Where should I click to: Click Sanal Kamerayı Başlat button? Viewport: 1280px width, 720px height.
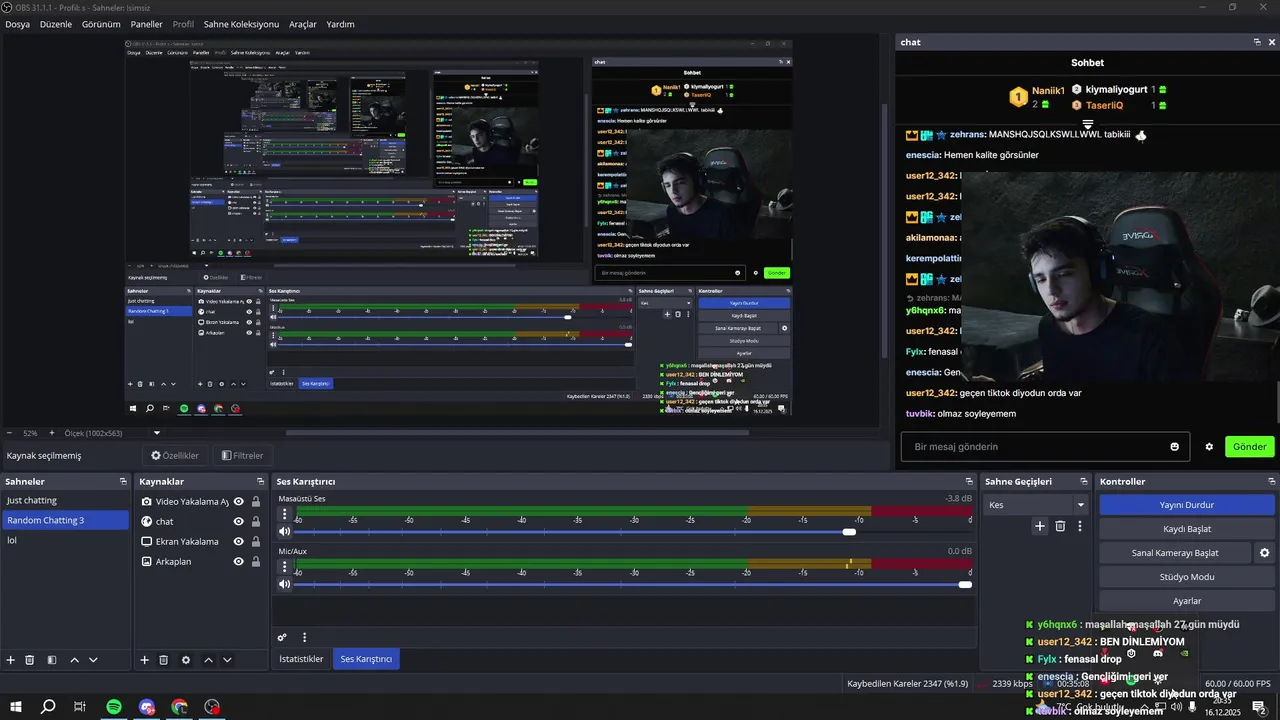(x=1175, y=553)
